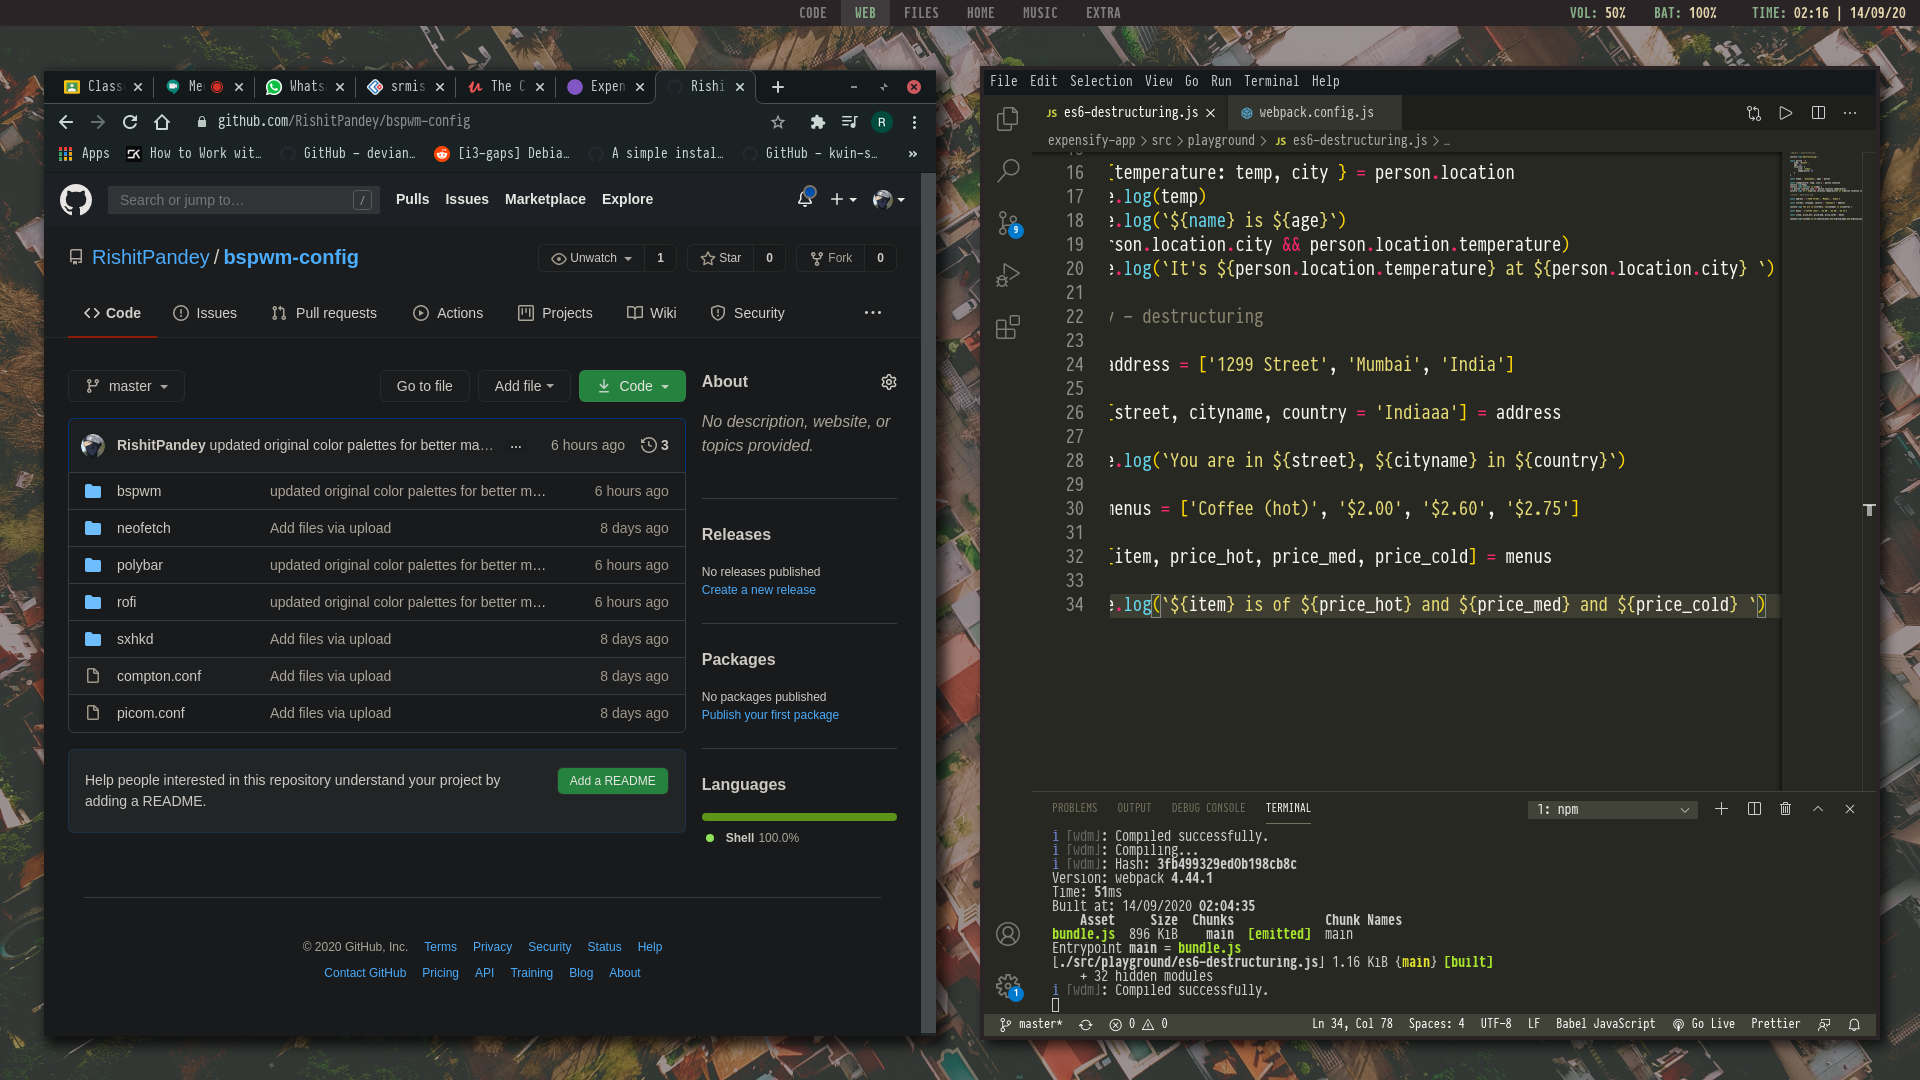
Task: Open the Pull requests repo tab
Action: (x=324, y=313)
